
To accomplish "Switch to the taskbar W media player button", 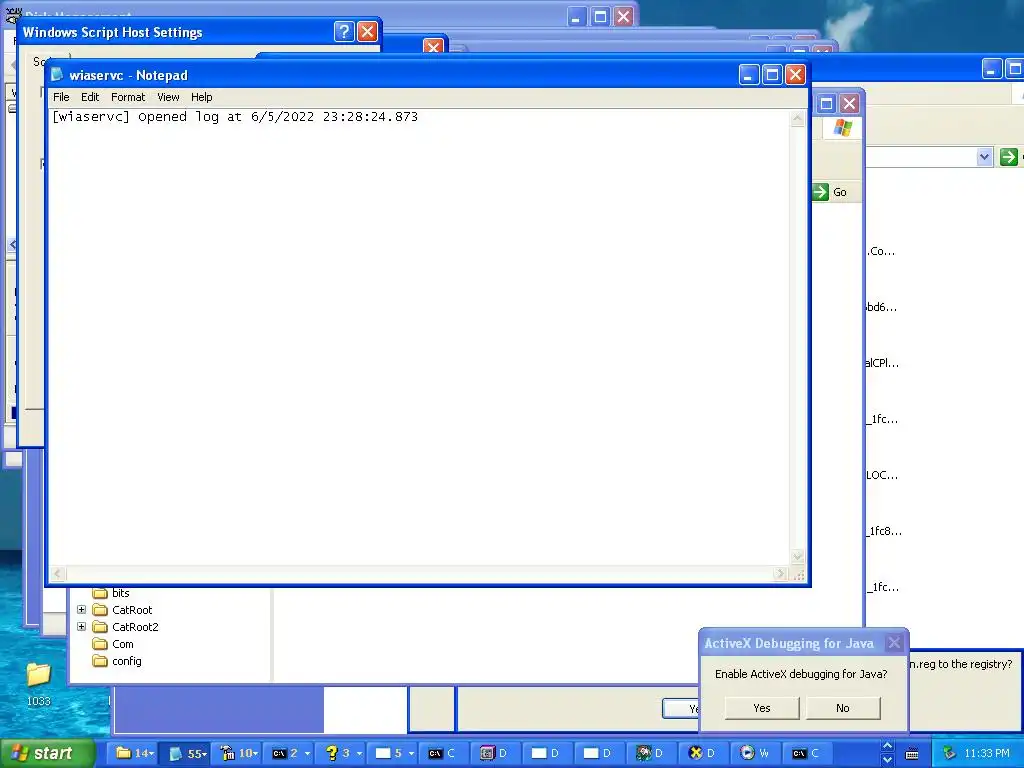I will pos(754,754).
